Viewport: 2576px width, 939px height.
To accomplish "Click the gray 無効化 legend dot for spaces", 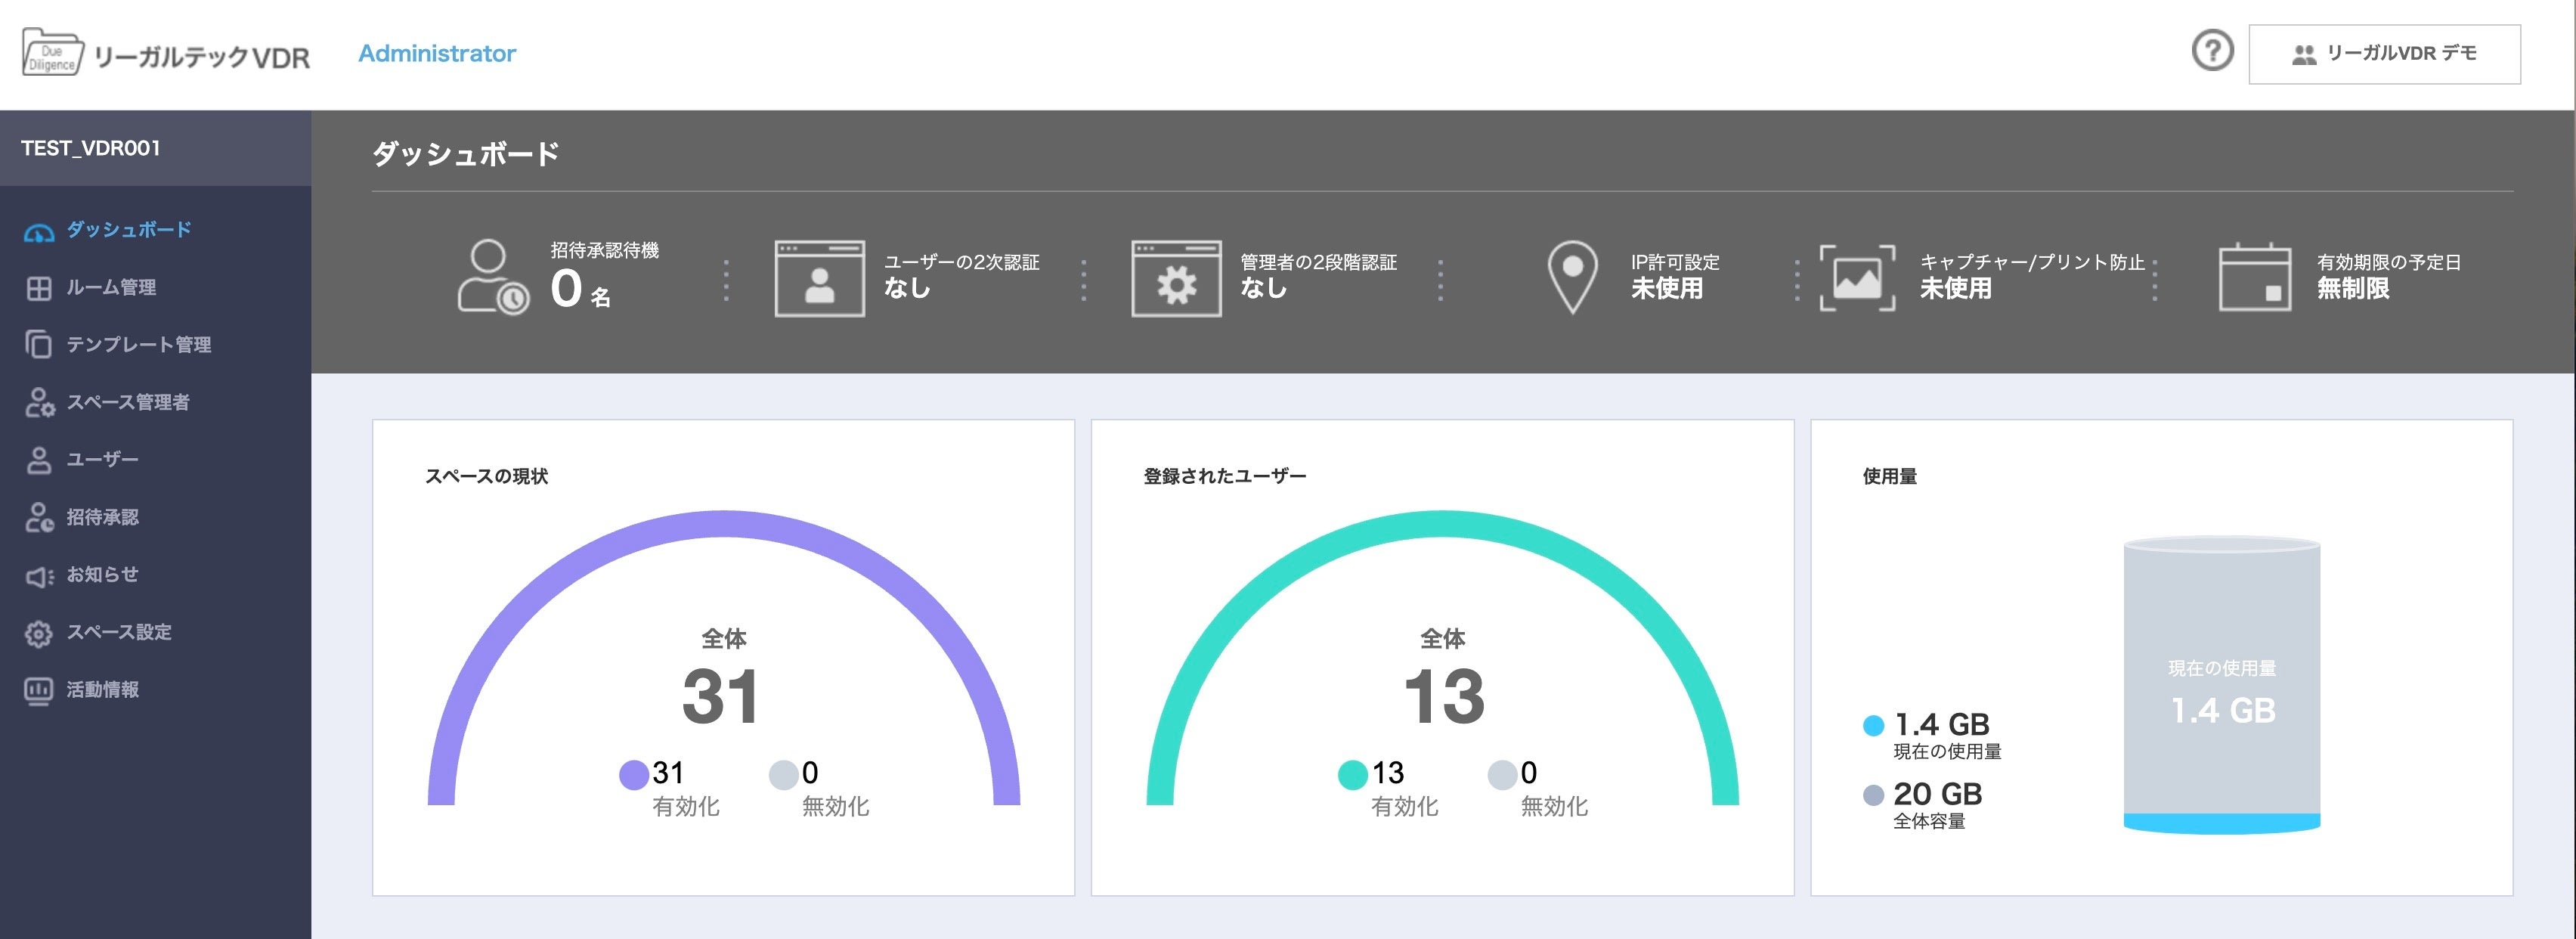I will point(783,775).
